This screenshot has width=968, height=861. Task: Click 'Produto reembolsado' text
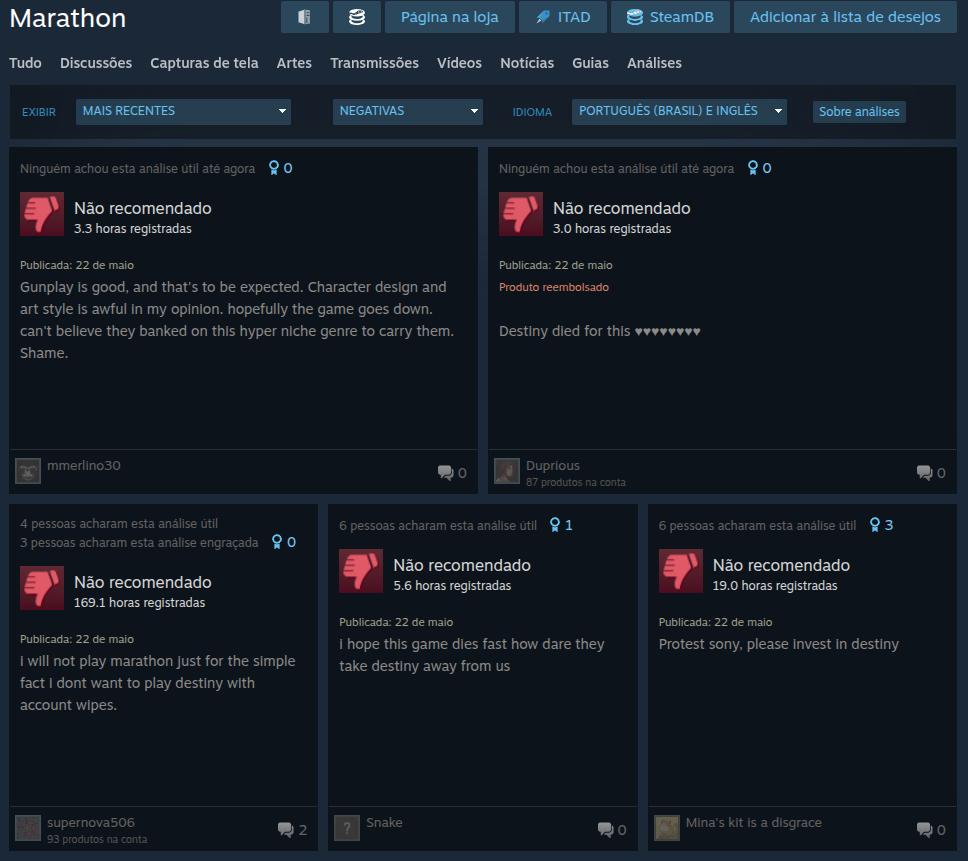554,287
